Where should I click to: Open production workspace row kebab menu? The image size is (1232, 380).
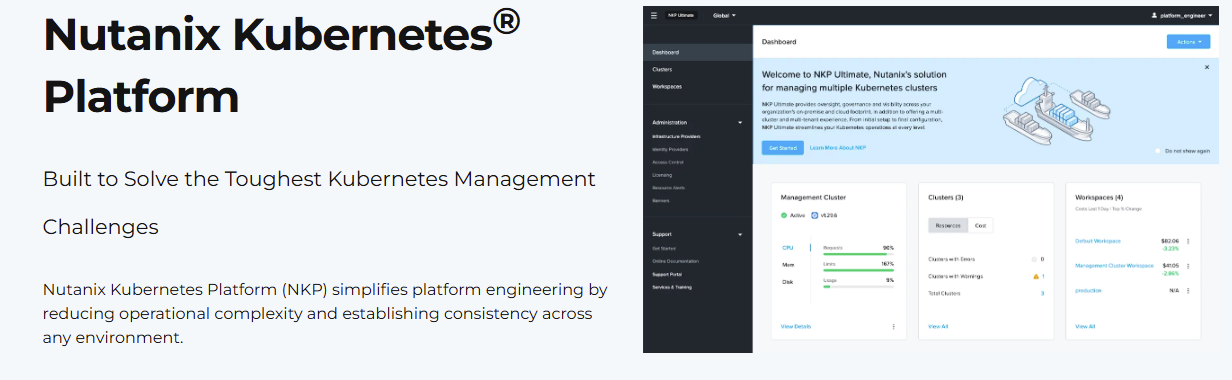coord(1188,290)
